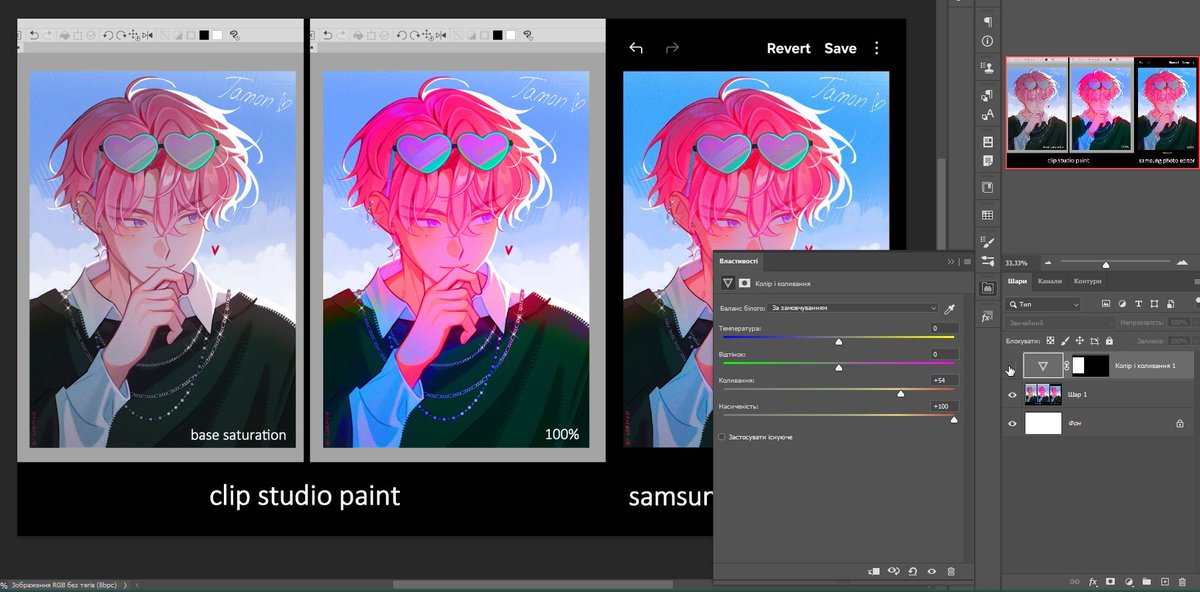The width and height of the screenshot is (1200, 592).
Task: Toggle lock transparent pixels
Action: tap(1050, 341)
